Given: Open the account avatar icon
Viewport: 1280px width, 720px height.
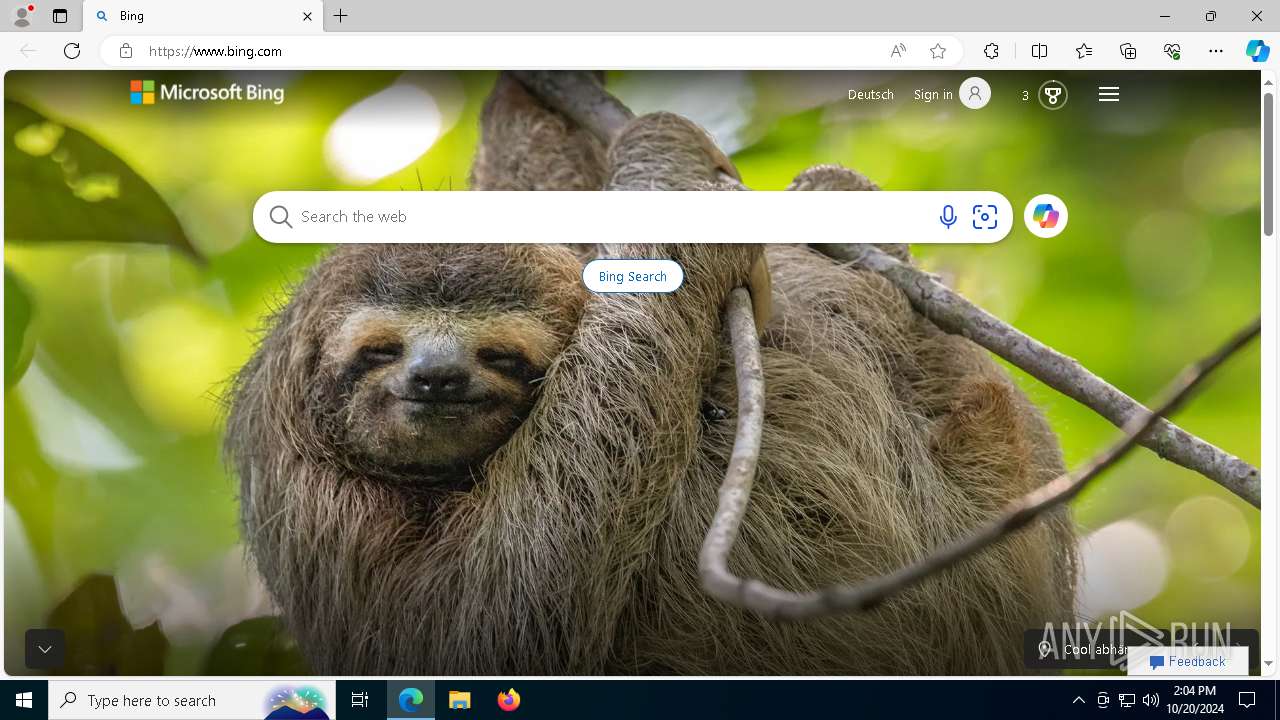Looking at the screenshot, I should [975, 93].
